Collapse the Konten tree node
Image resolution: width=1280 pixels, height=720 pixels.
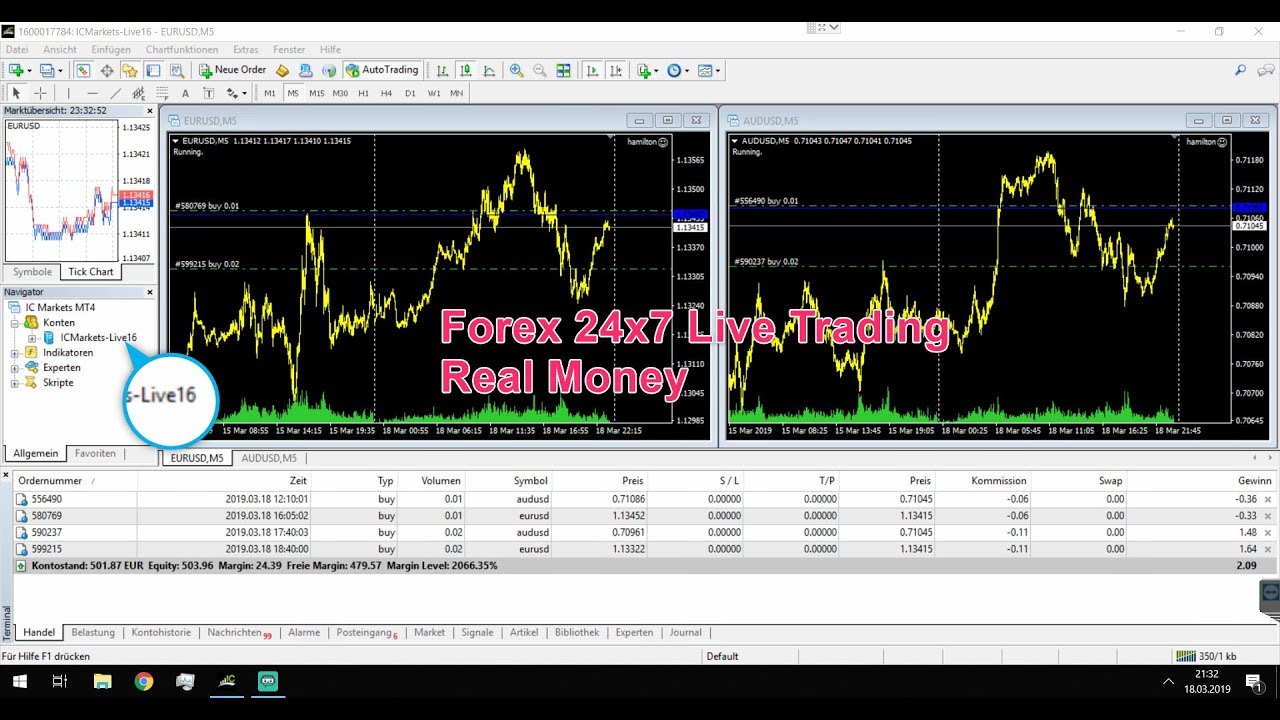(16, 323)
